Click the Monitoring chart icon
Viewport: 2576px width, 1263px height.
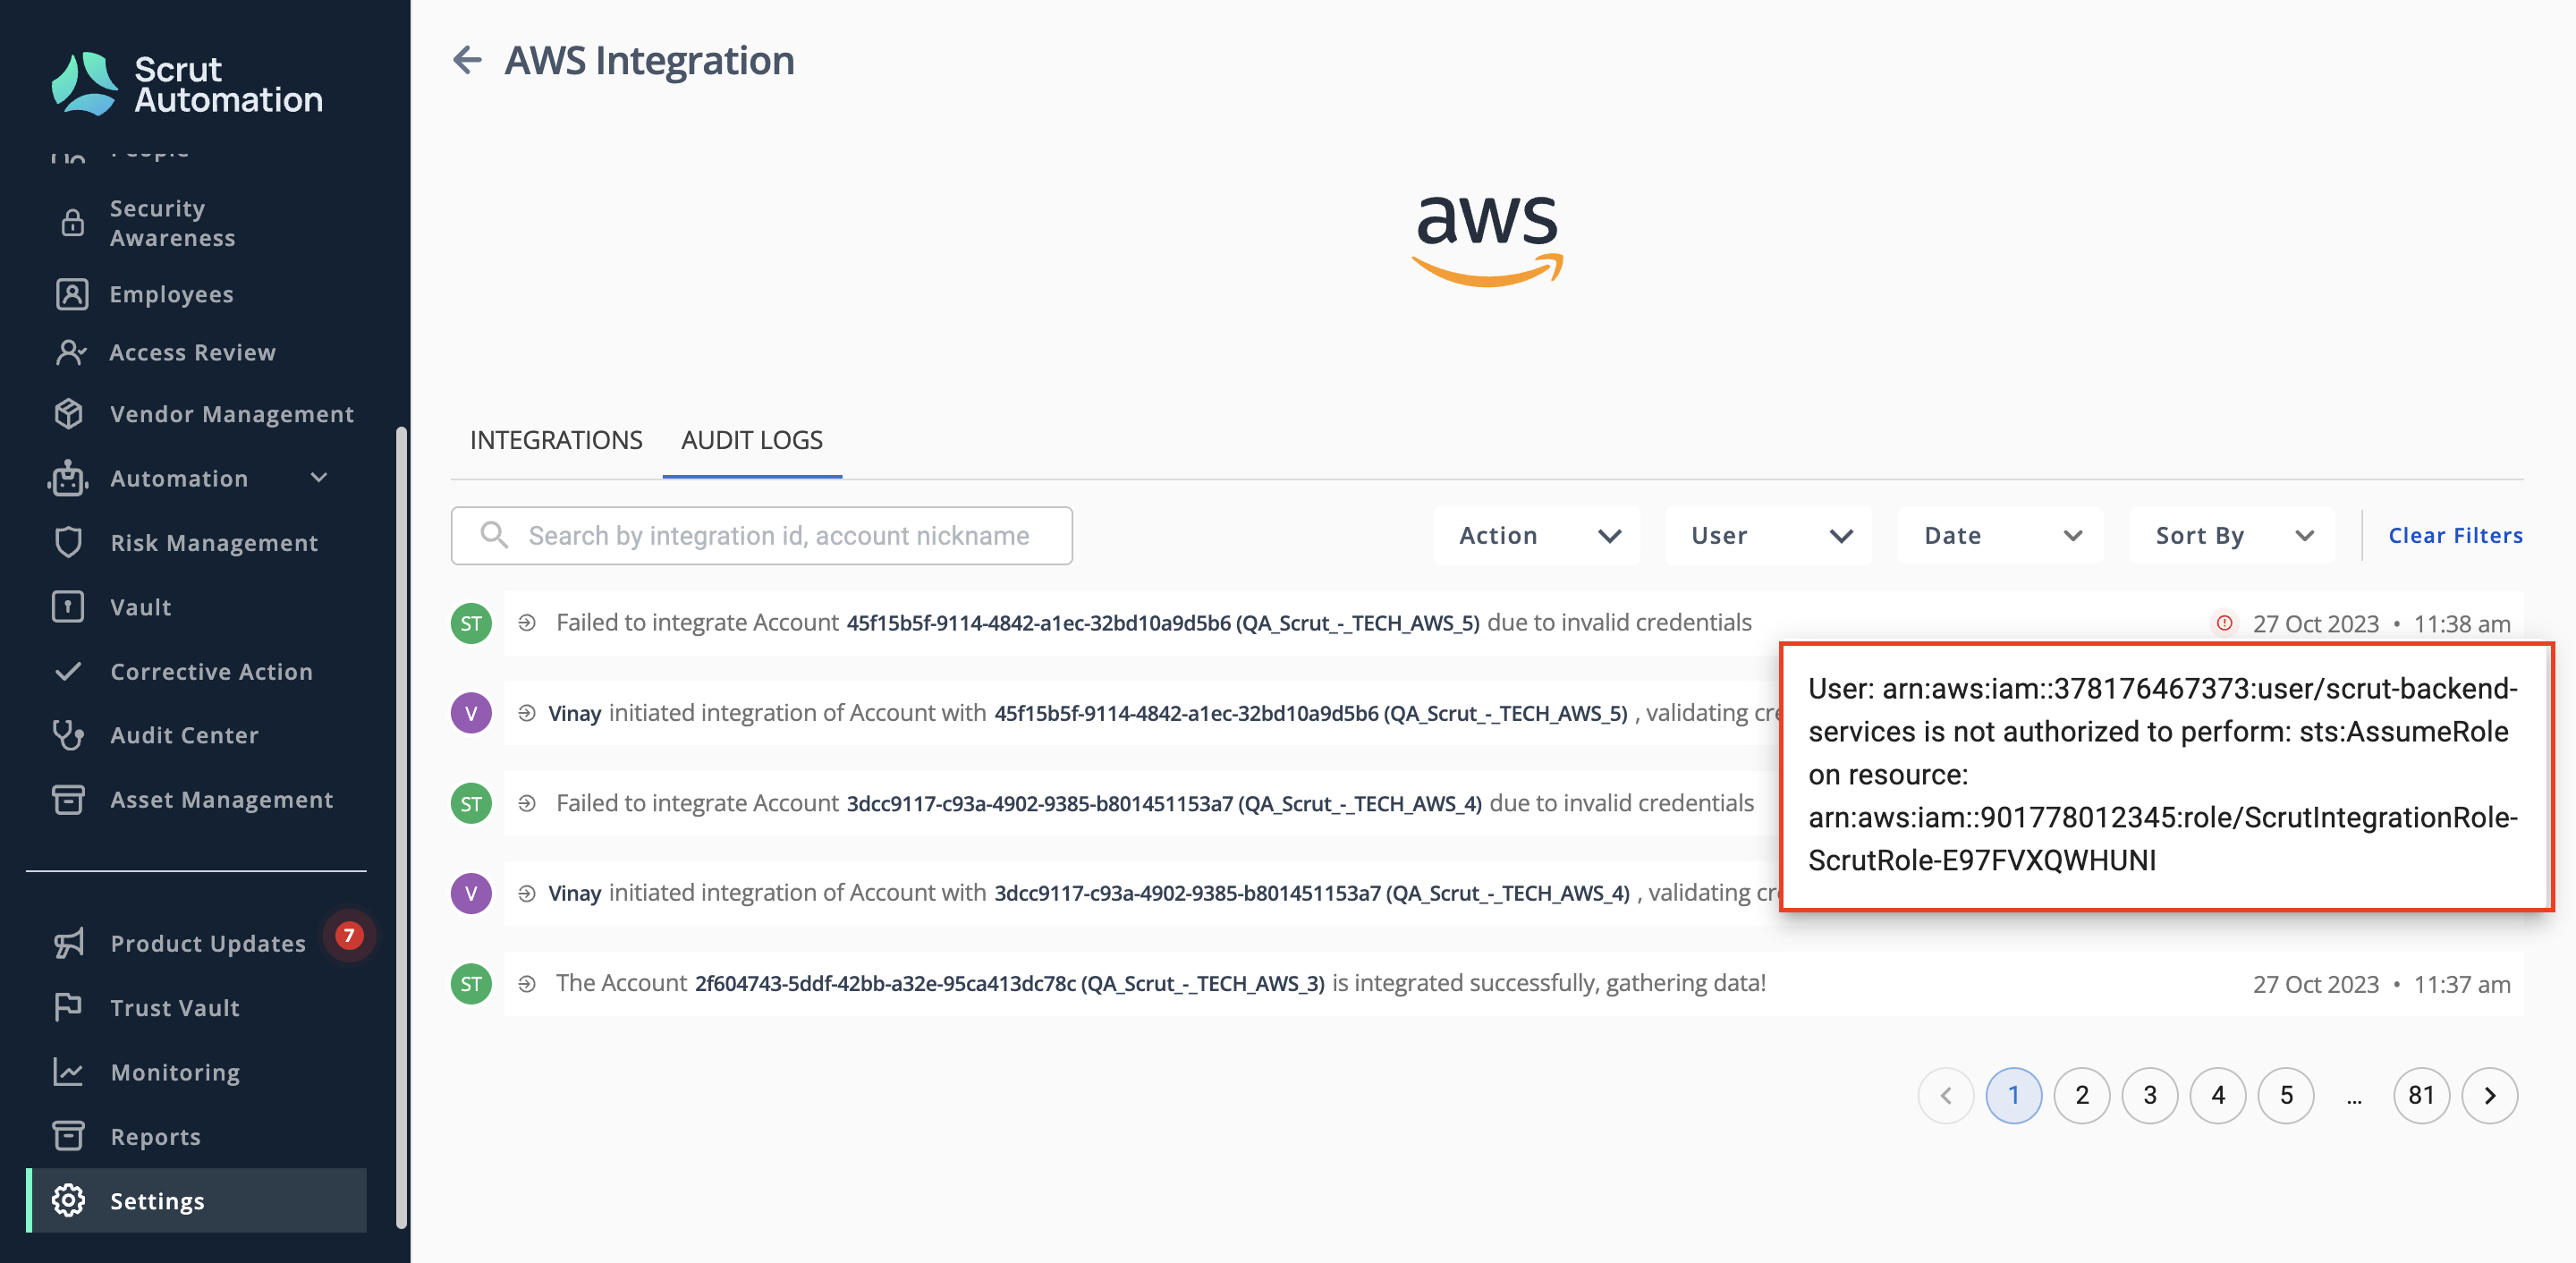coord(68,1072)
